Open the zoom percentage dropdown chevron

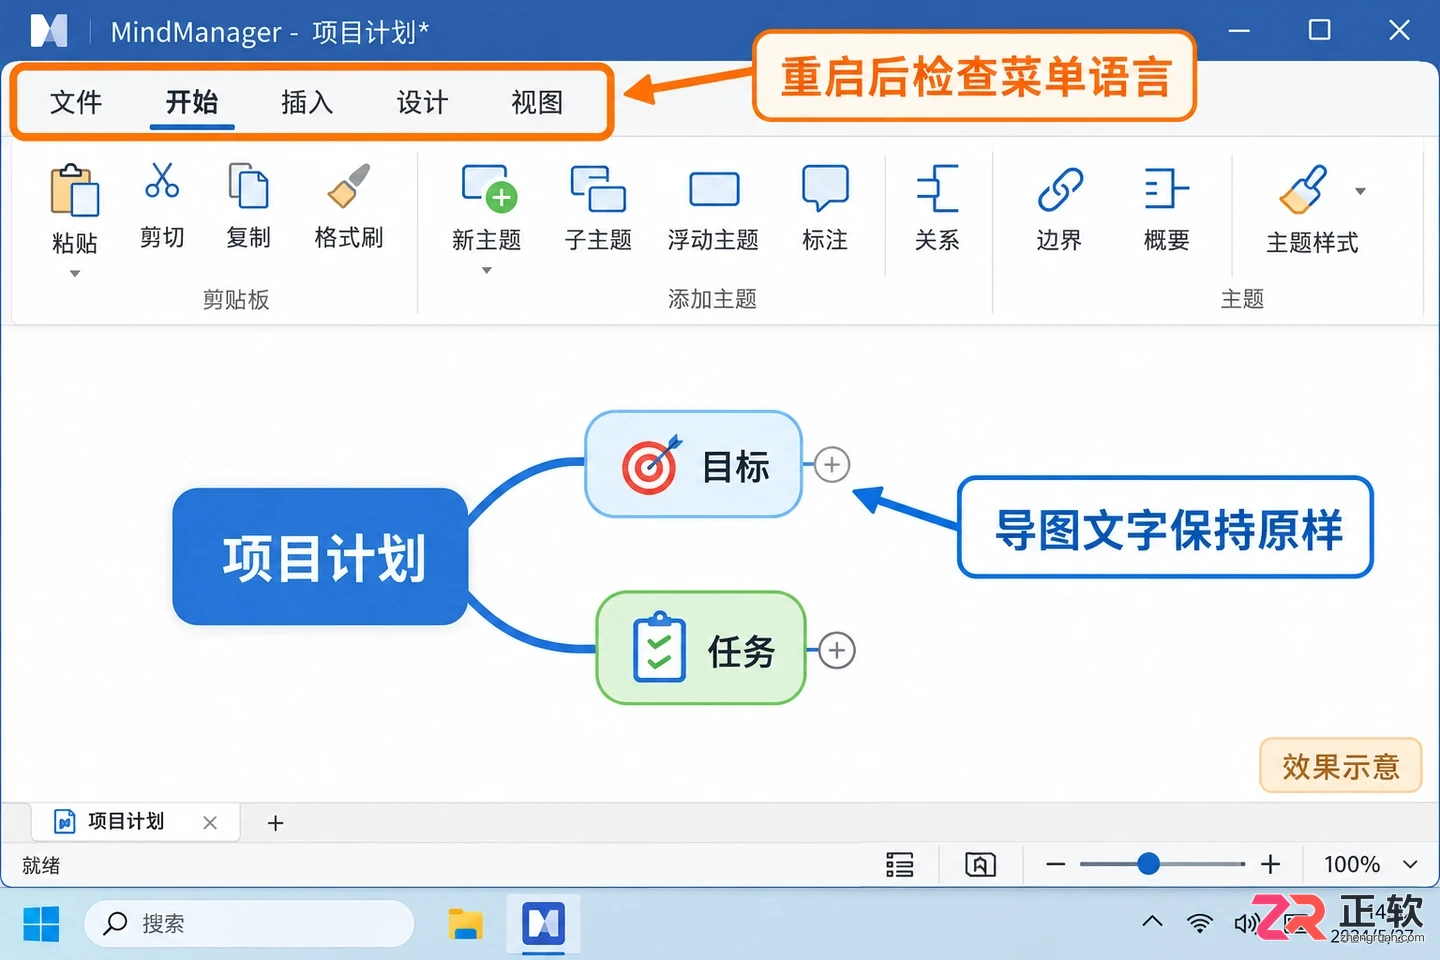1410,864
